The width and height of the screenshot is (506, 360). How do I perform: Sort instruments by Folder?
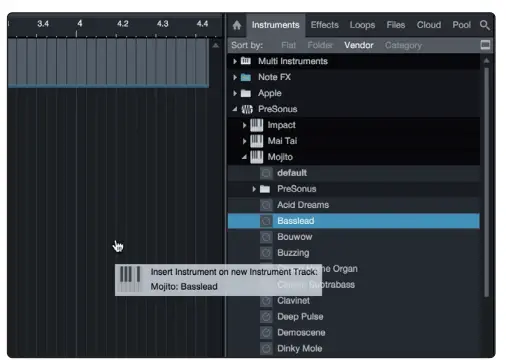point(320,45)
